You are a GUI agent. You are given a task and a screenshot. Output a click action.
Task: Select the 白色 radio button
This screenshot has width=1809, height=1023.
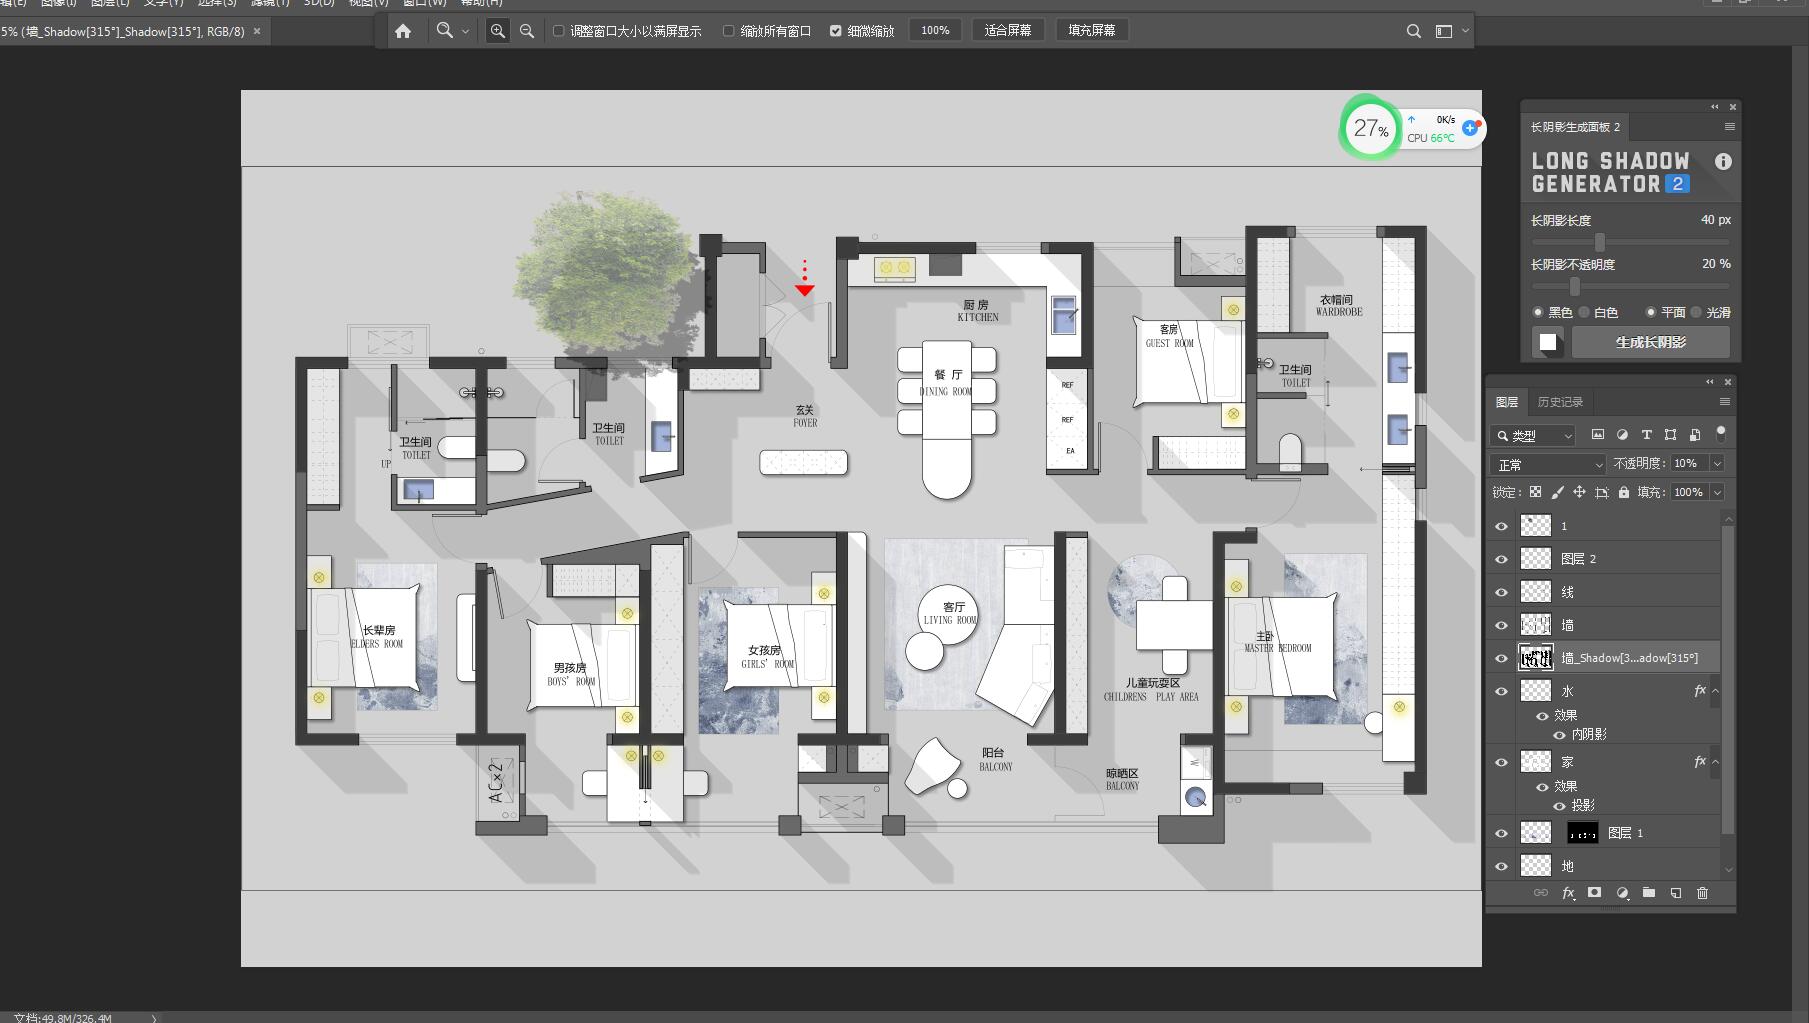(1584, 312)
